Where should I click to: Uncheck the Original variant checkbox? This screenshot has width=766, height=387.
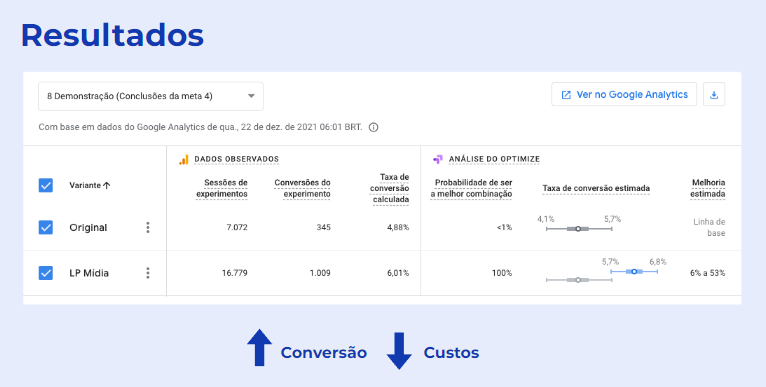click(46, 227)
